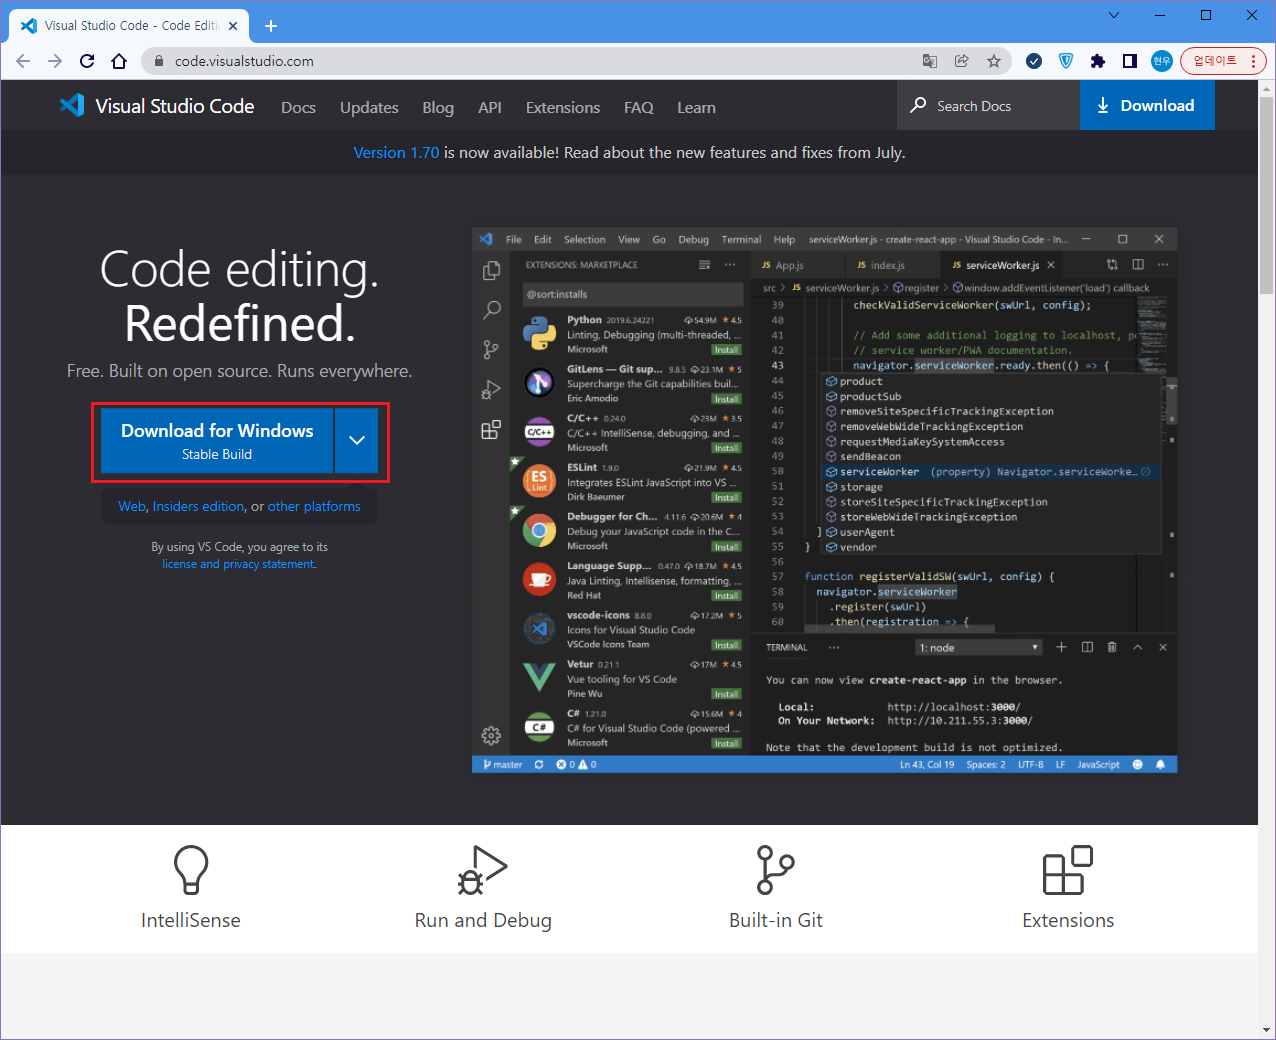
Task: Click the Download button in header
Action: [x=1147, y=105]
